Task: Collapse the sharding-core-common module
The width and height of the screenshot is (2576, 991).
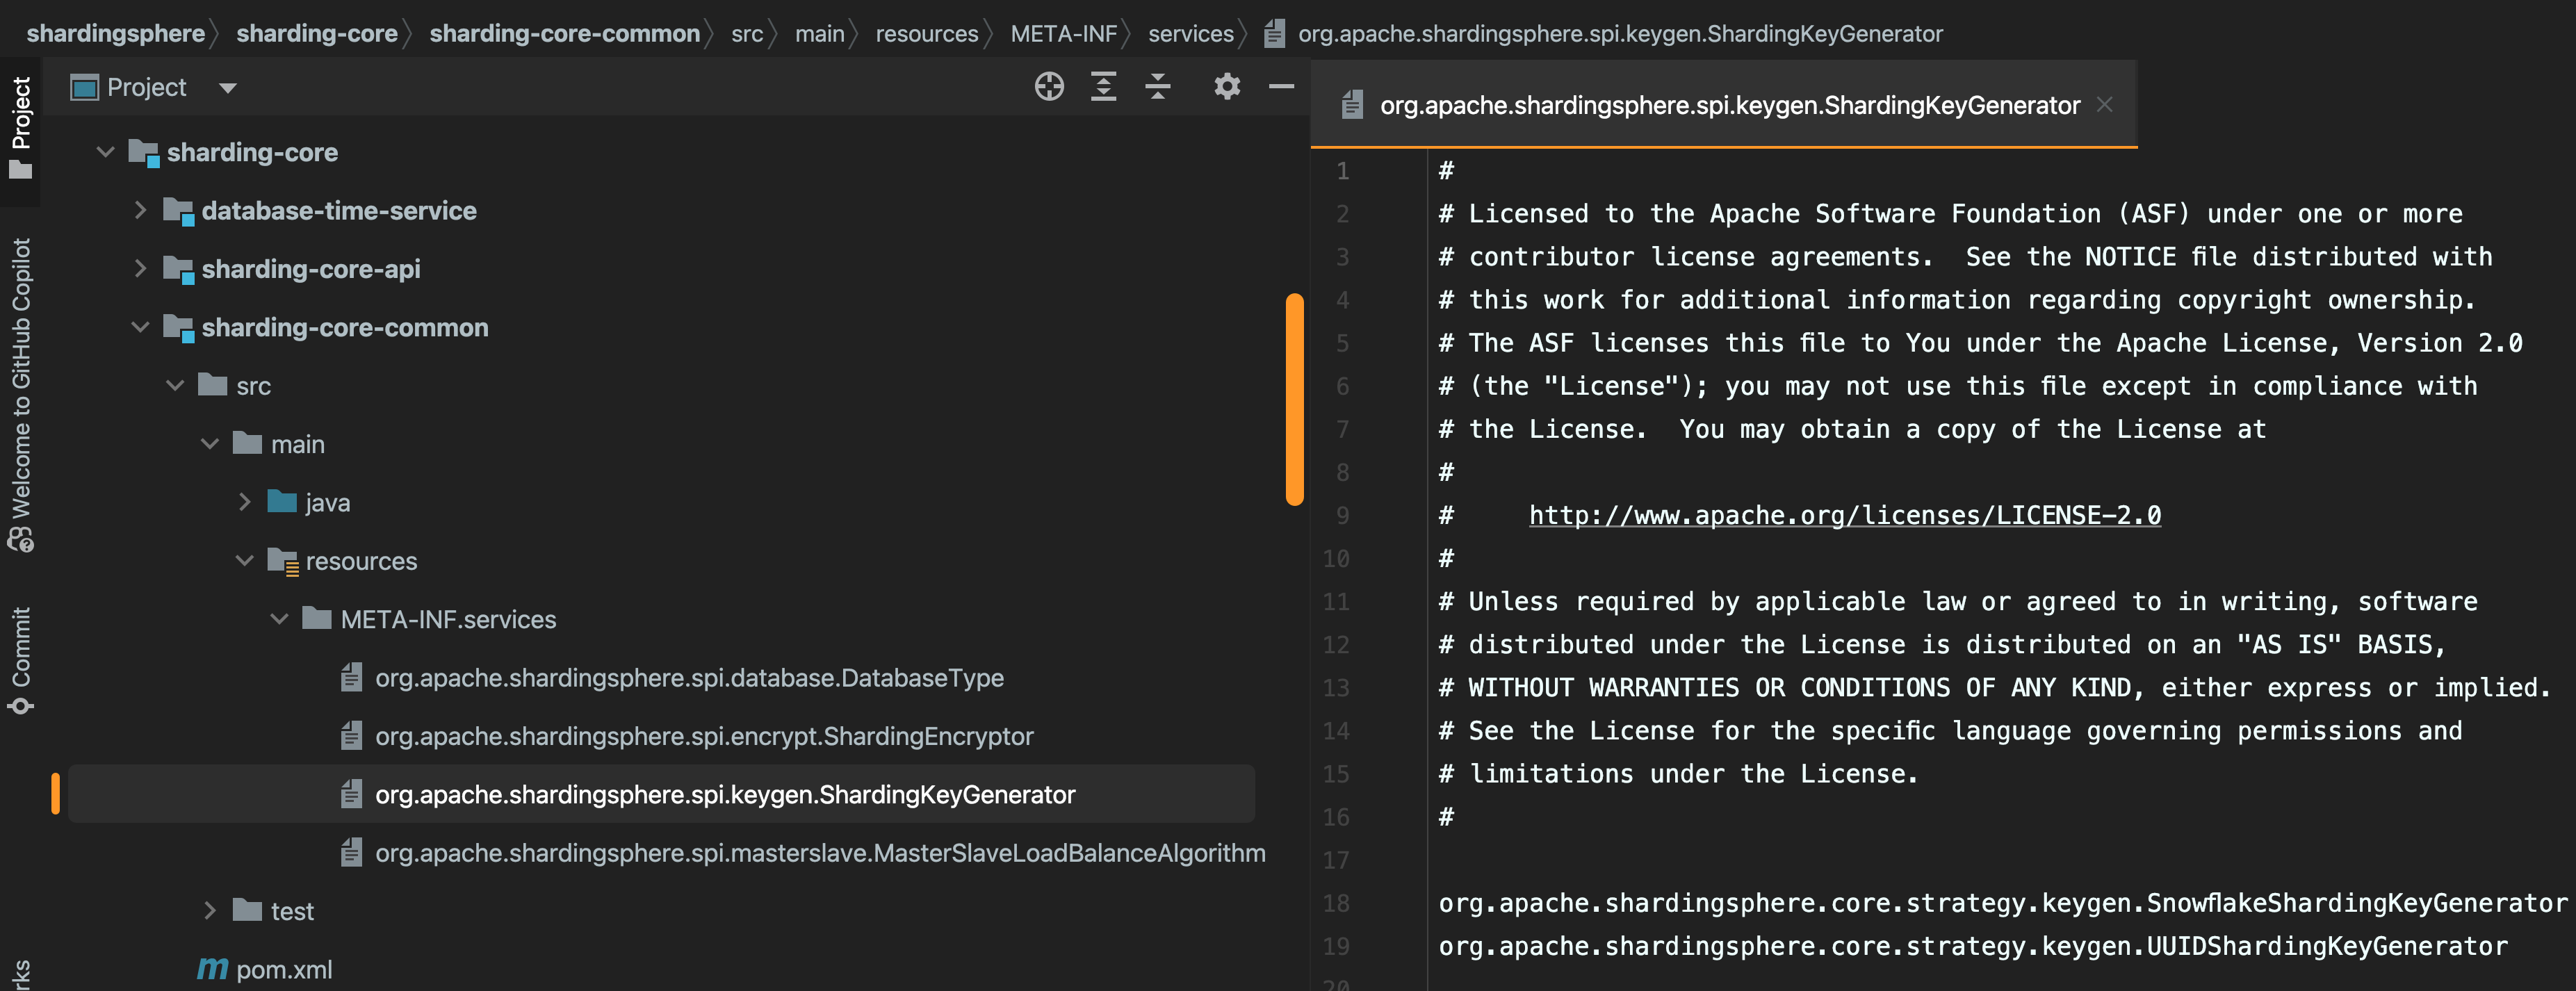Action: coord(140,327)
